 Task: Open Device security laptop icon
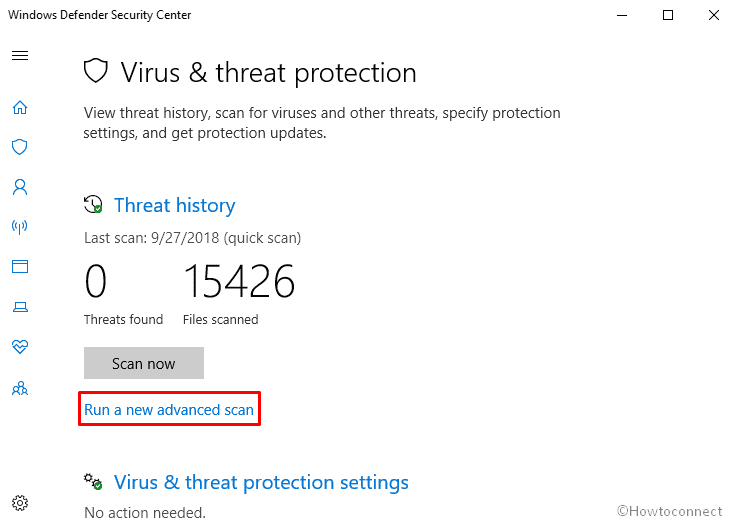tap(20, 307)
